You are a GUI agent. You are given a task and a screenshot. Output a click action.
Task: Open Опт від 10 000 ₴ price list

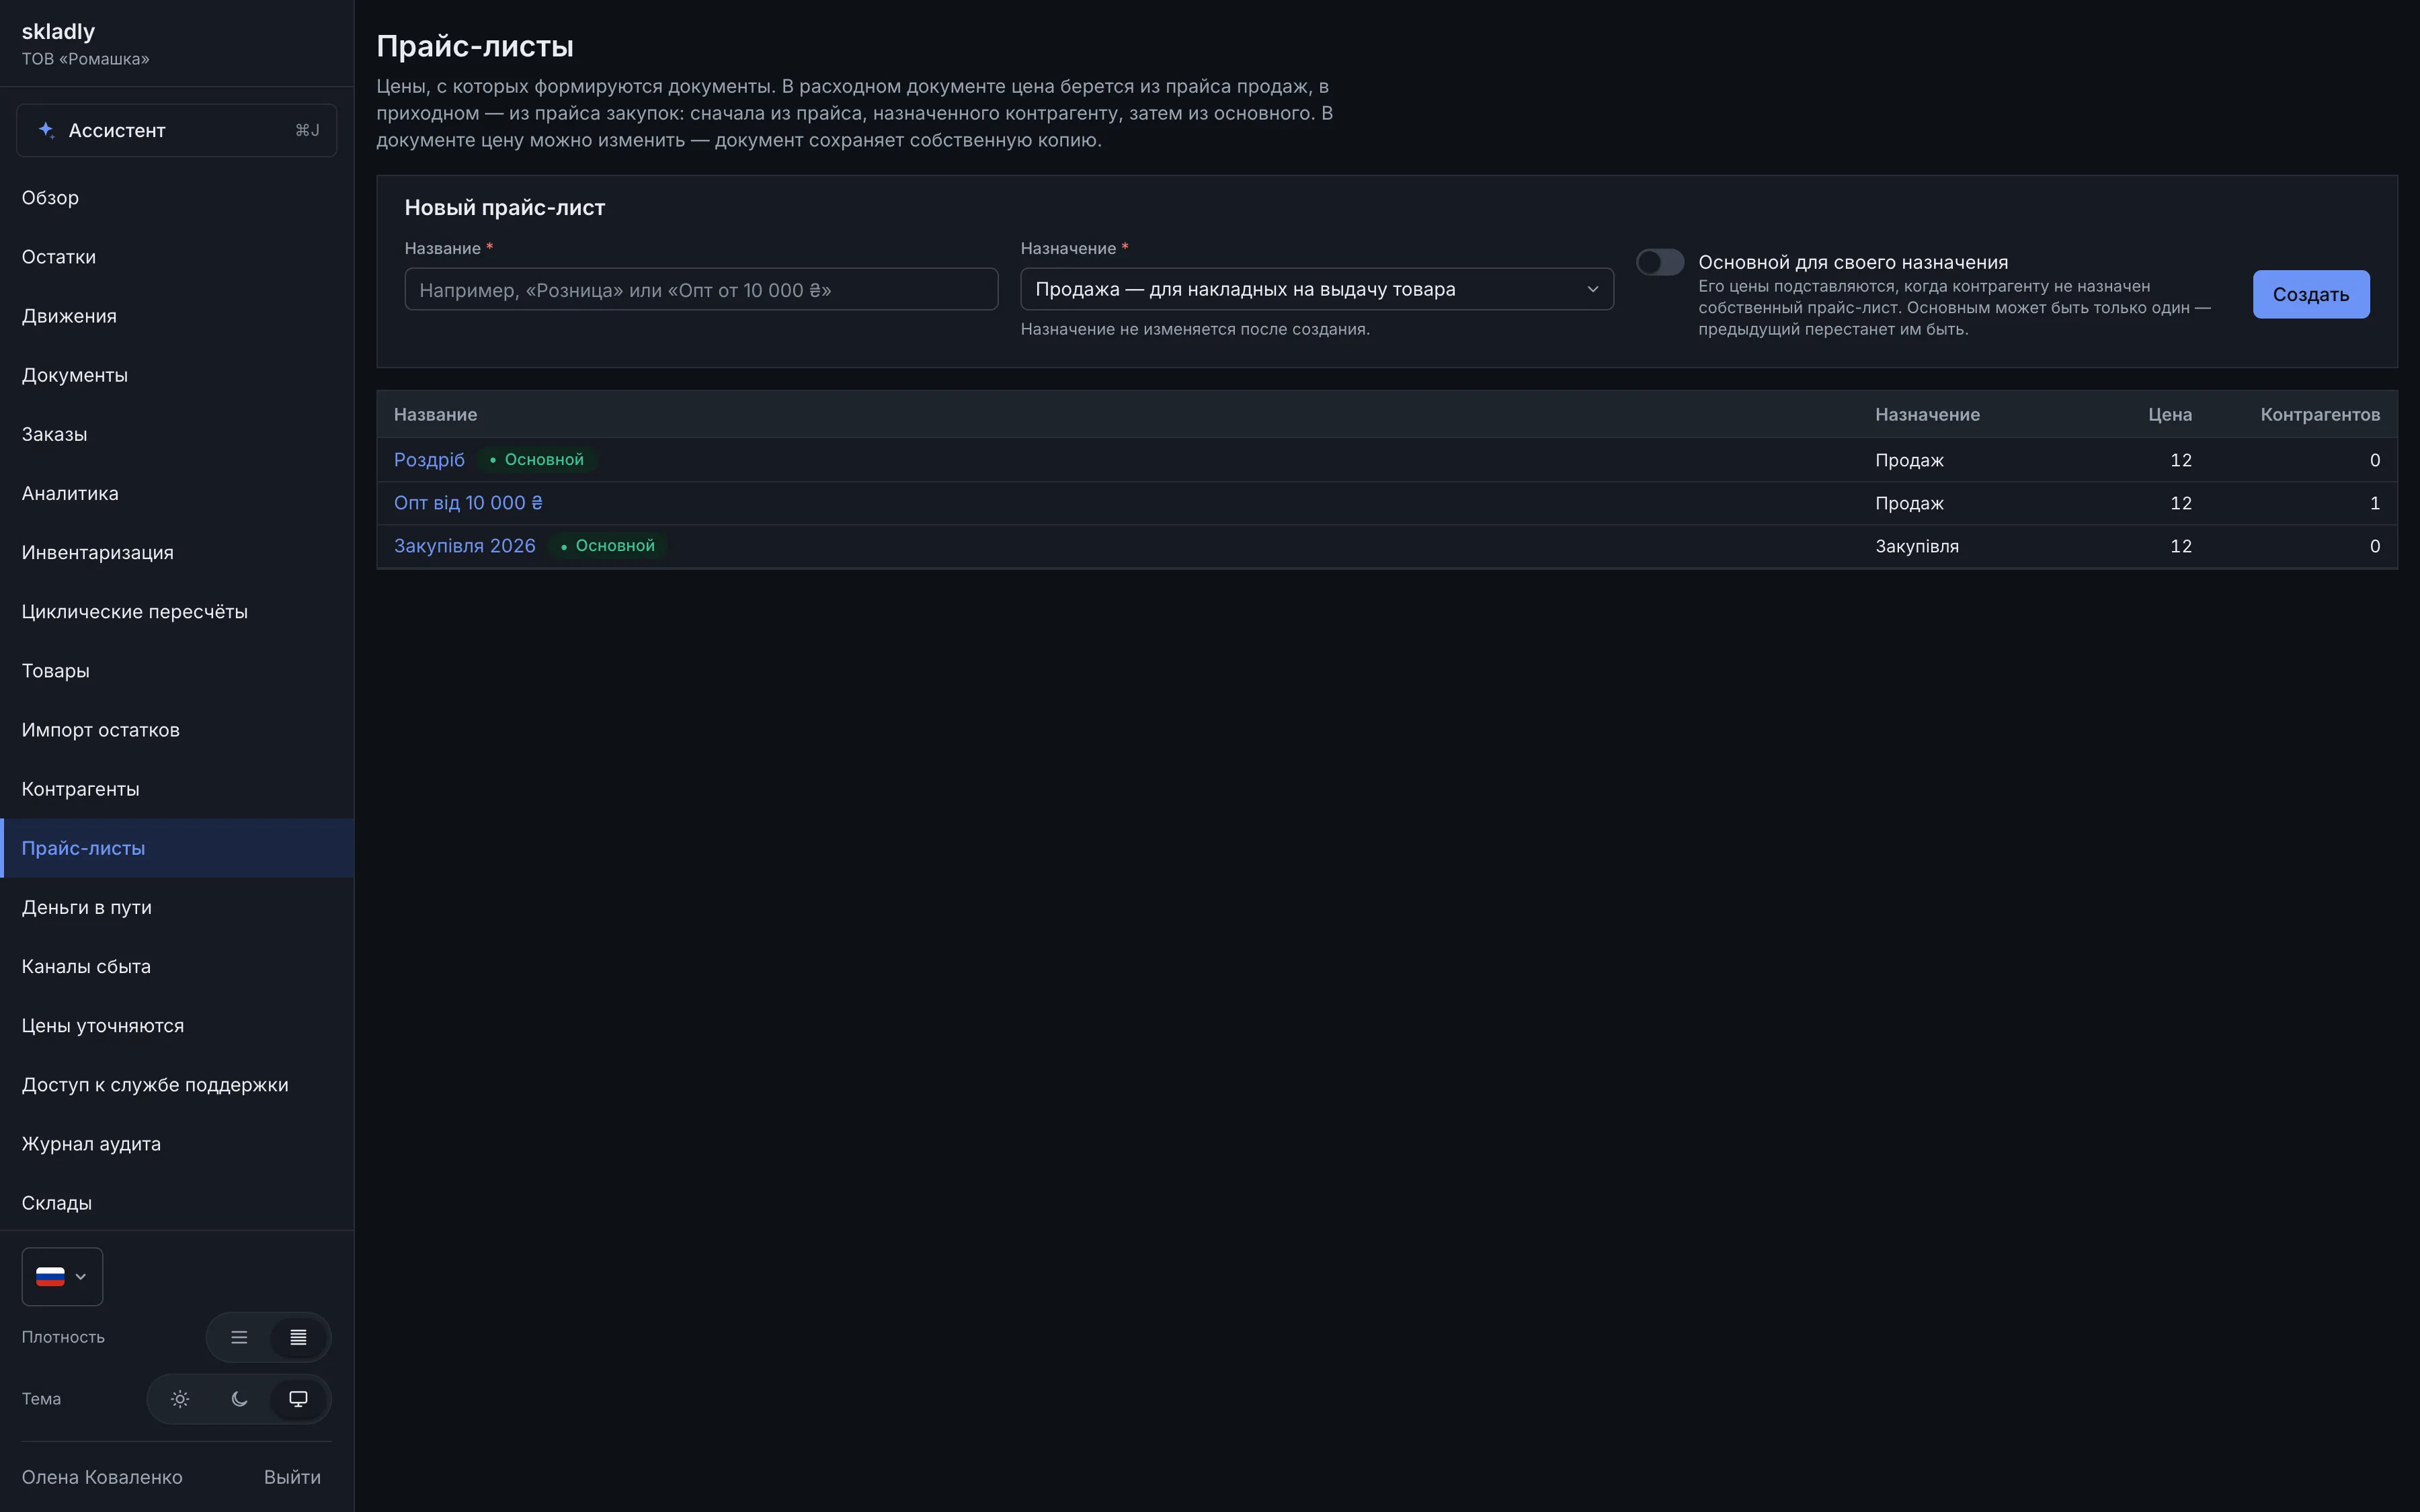pyautogui.click(x=468, y=503)
